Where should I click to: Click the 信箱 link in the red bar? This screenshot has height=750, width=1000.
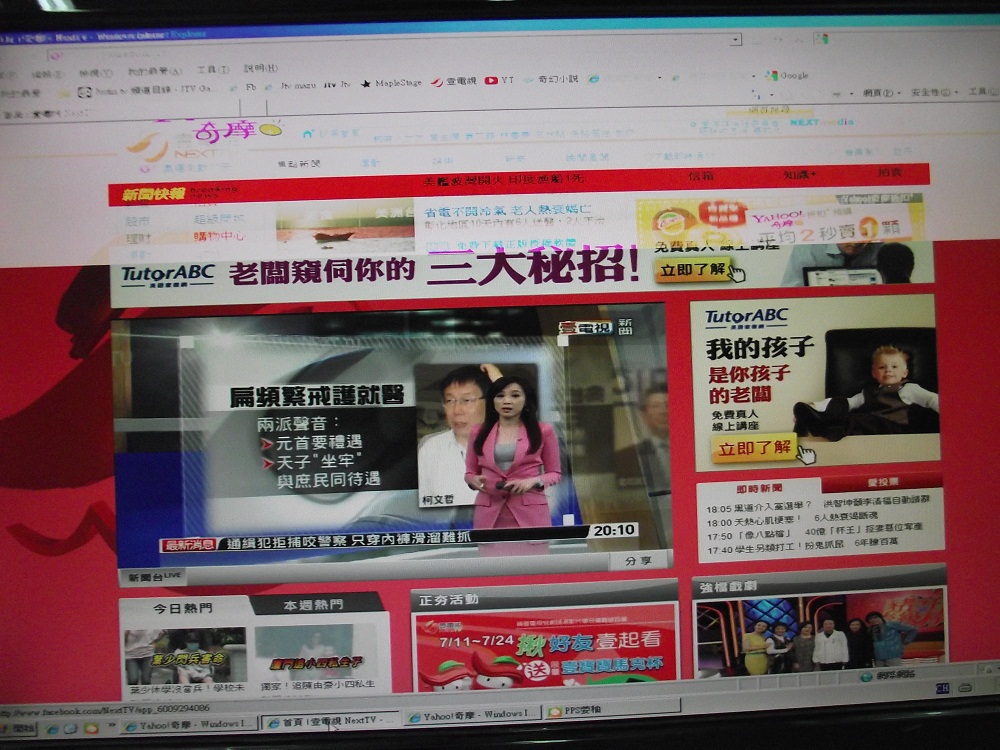coord(700,175)
